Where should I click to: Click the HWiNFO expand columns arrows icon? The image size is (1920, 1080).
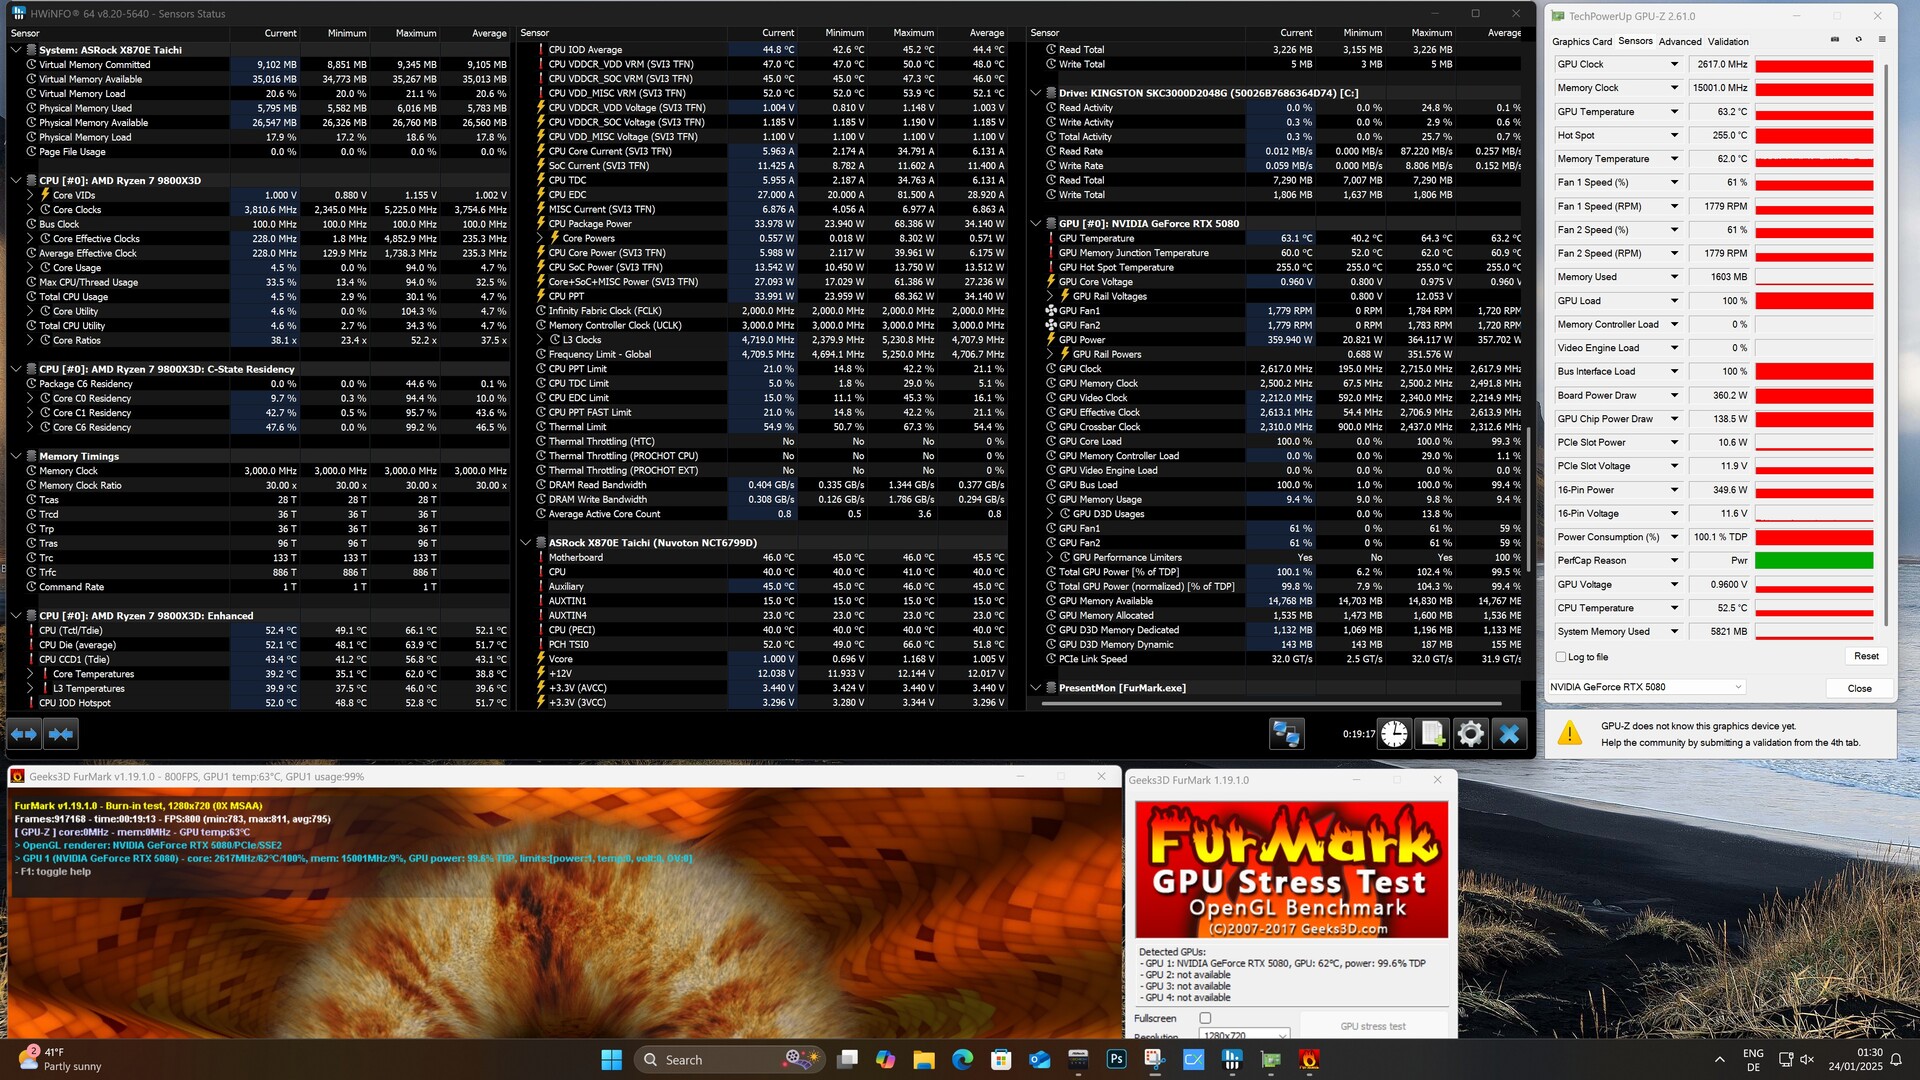[24, 734]
